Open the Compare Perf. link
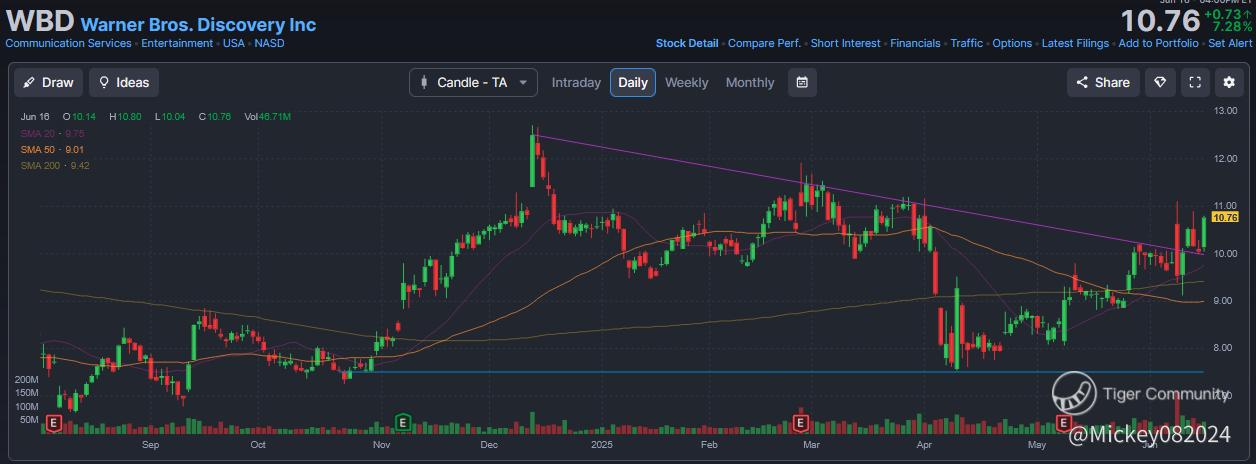The height and width of the screenshot is (464, 1256). pos(765,43)
